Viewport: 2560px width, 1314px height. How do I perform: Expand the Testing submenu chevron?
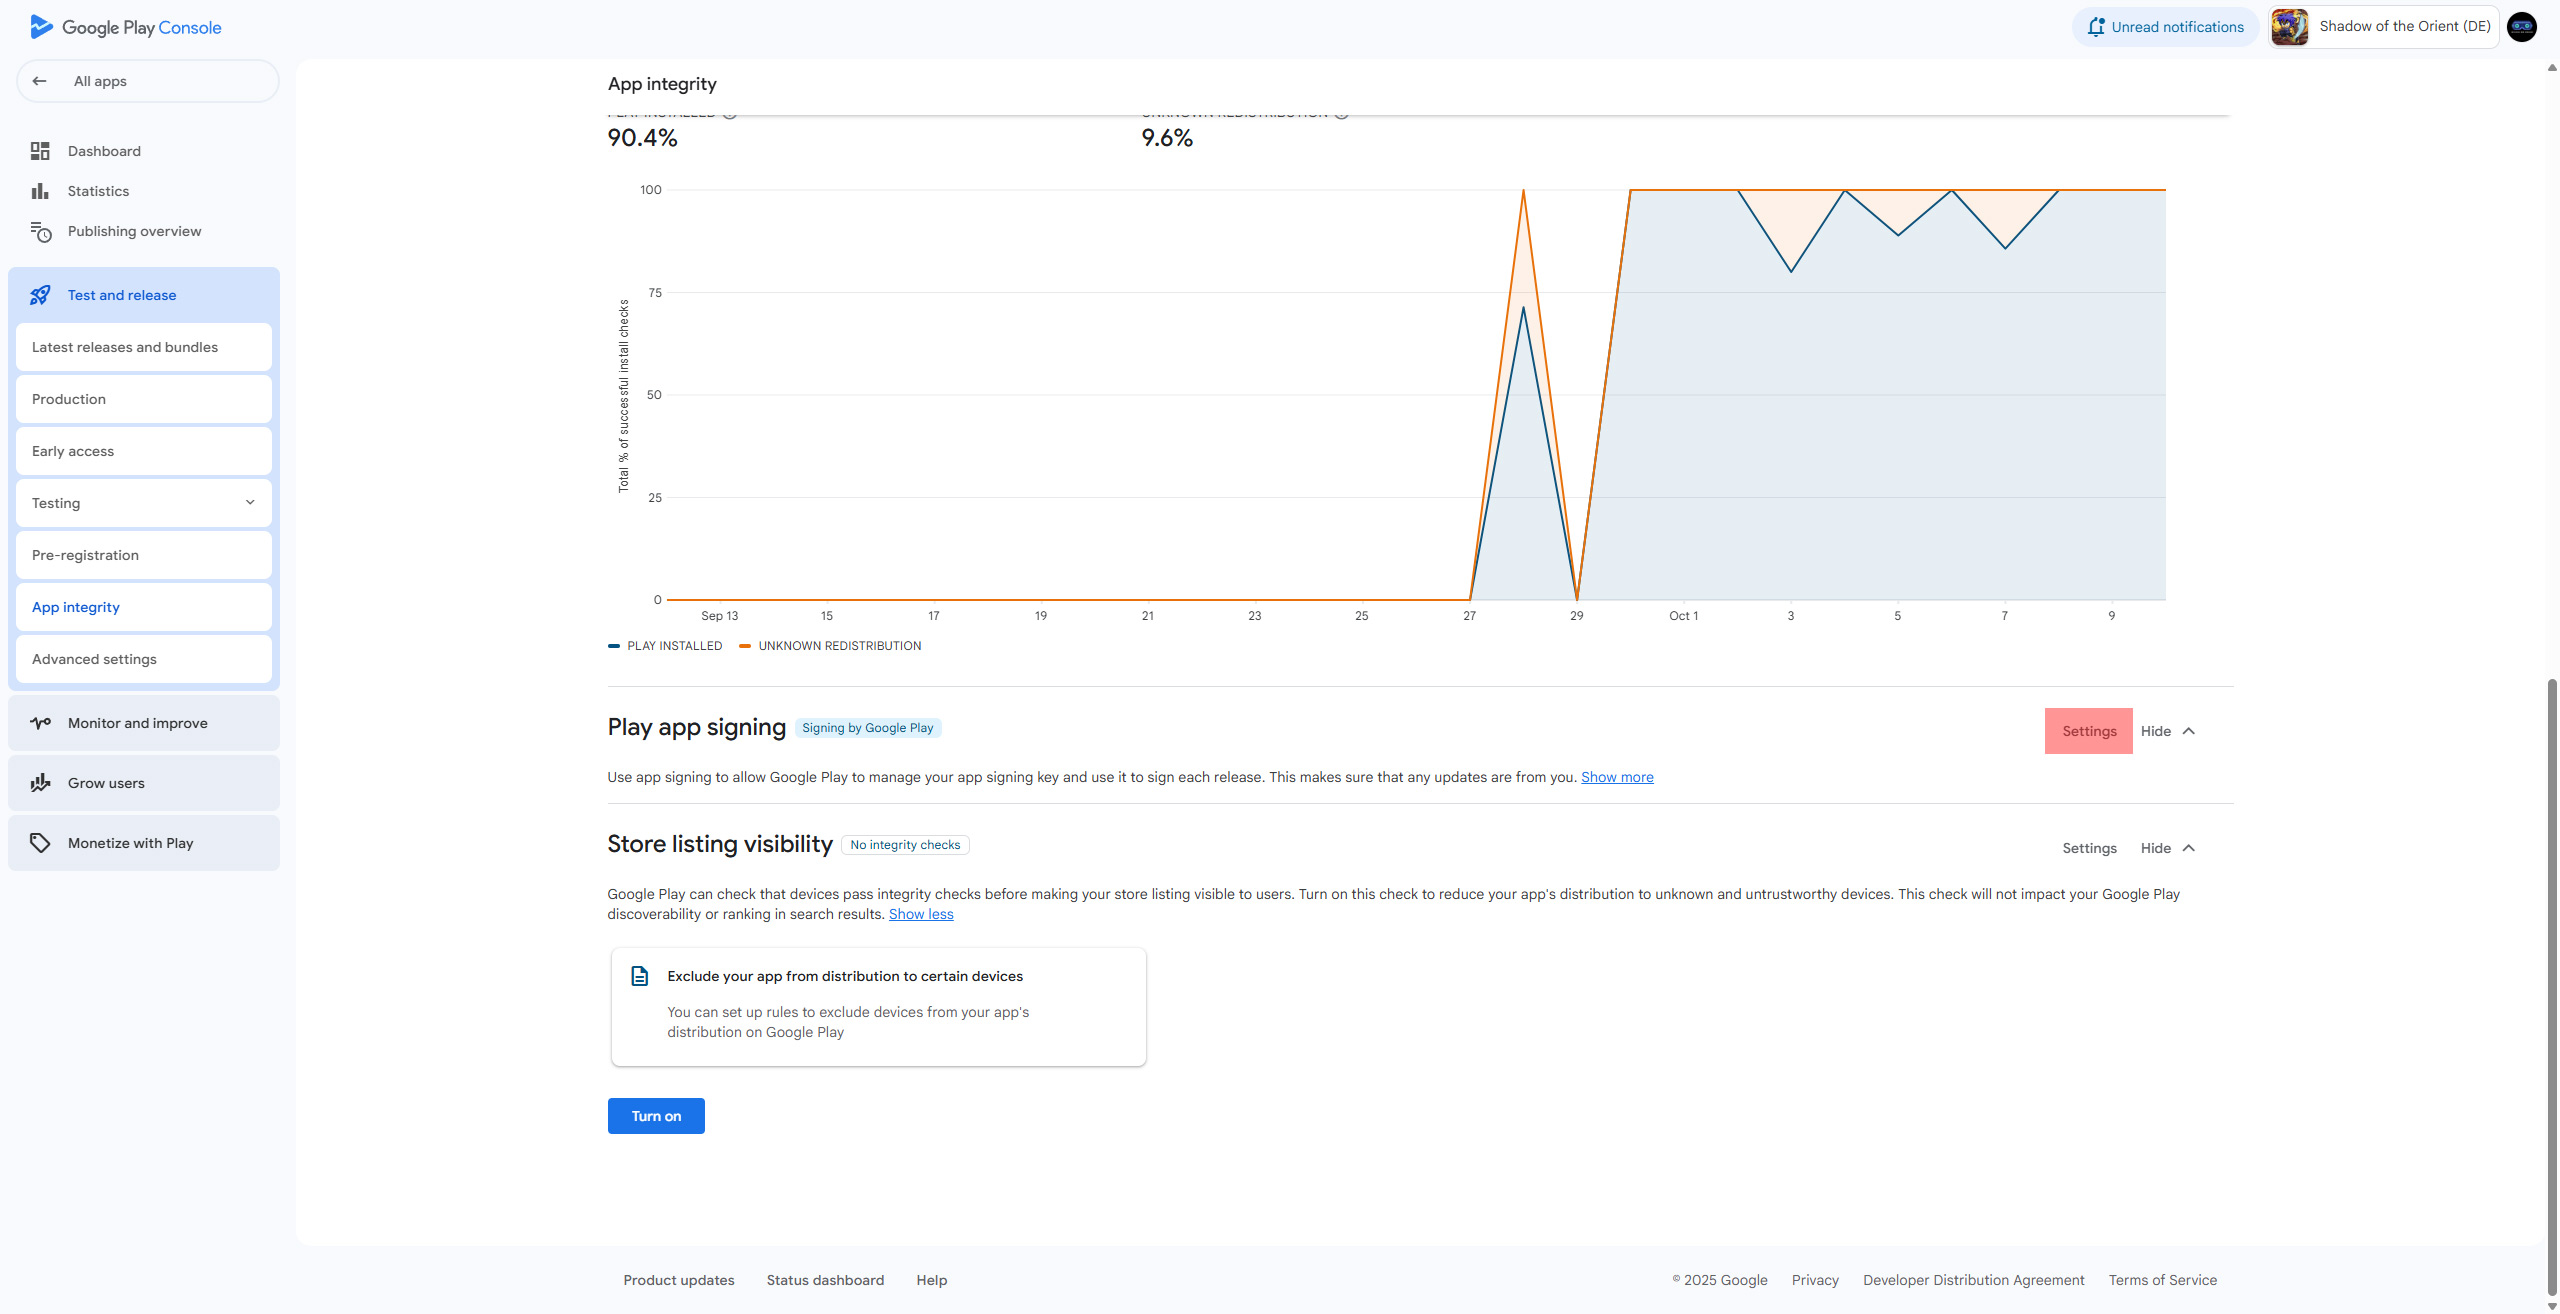(250, 503)
